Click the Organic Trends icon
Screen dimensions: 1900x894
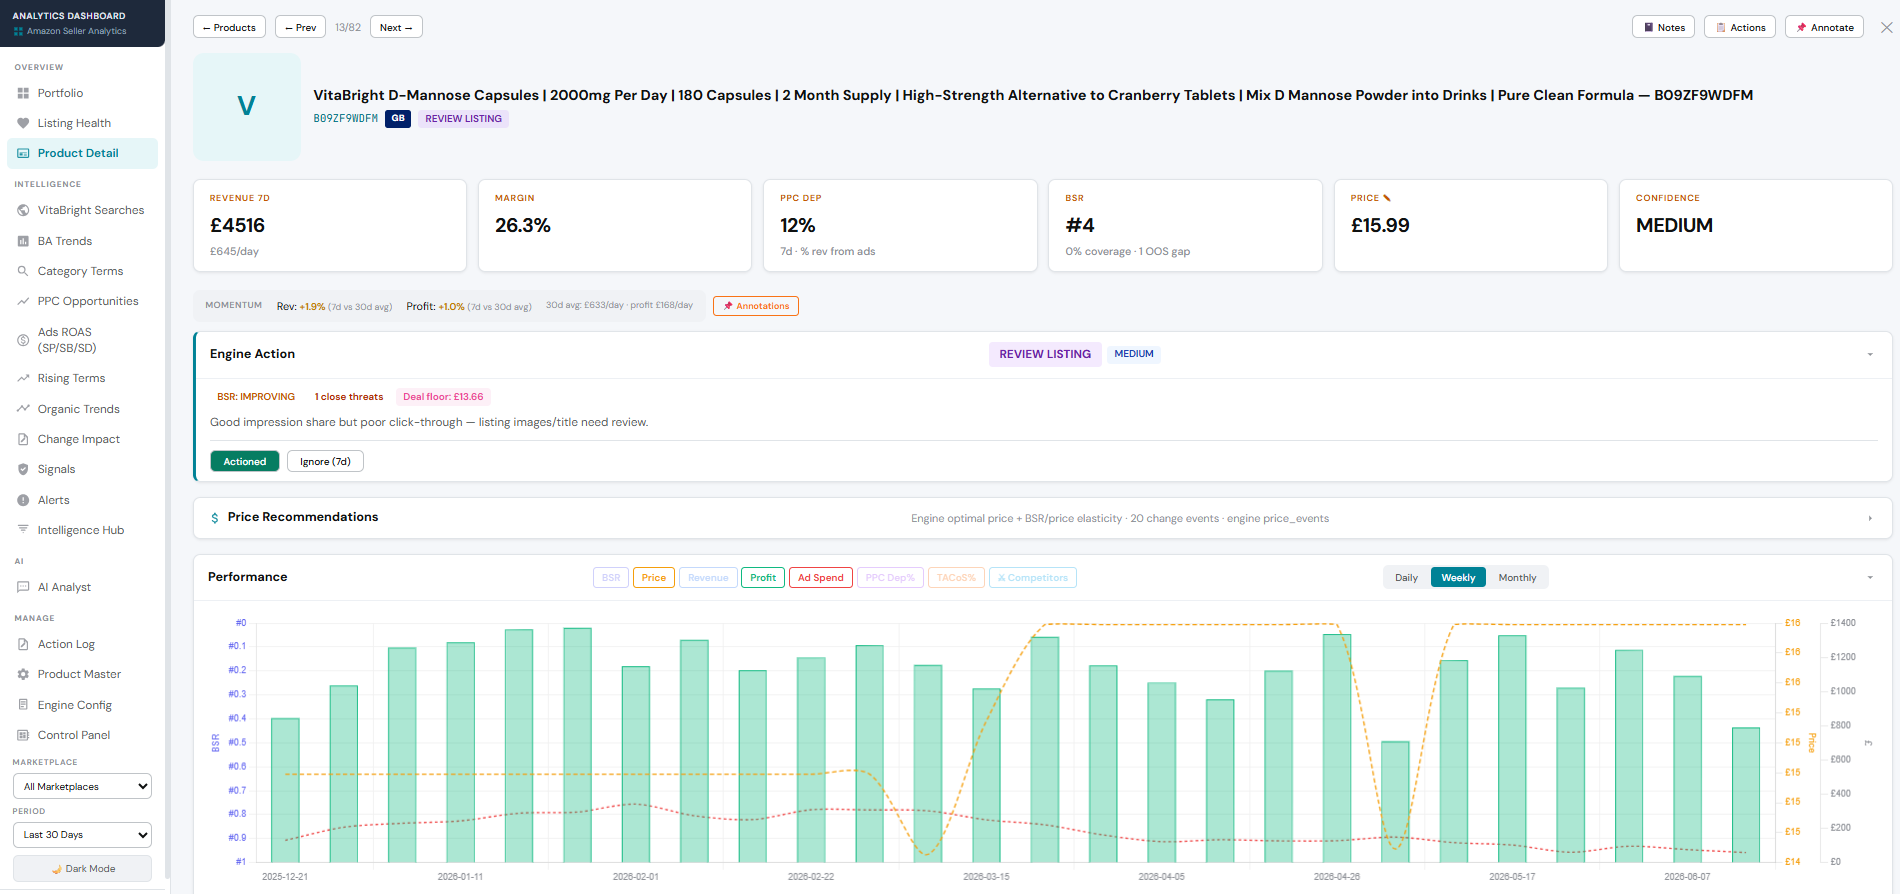point(23,409)
